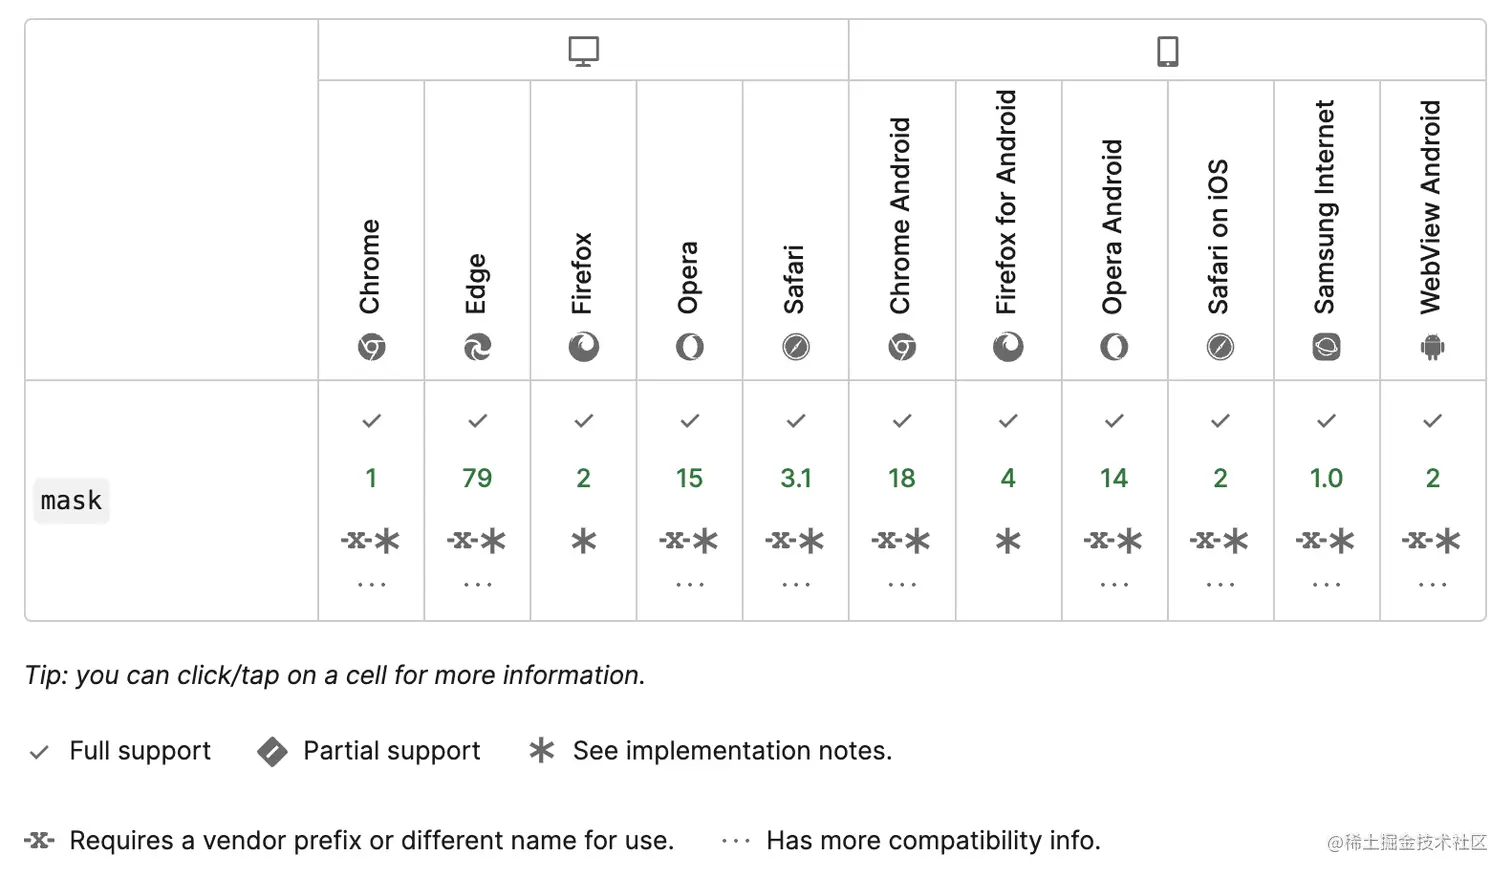Screen dimensions: 1512x877
Task: Click the mobile platform phone icon
Action: 1167,51
